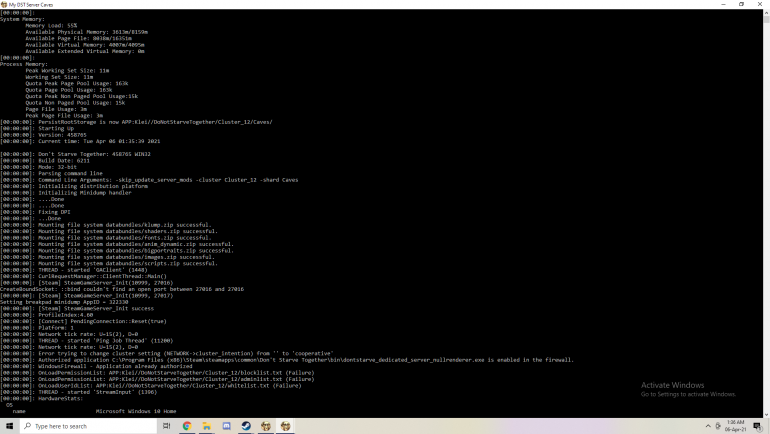Select the highlighted active Don't Starve server taskbar icon

(x=285, y=426)
